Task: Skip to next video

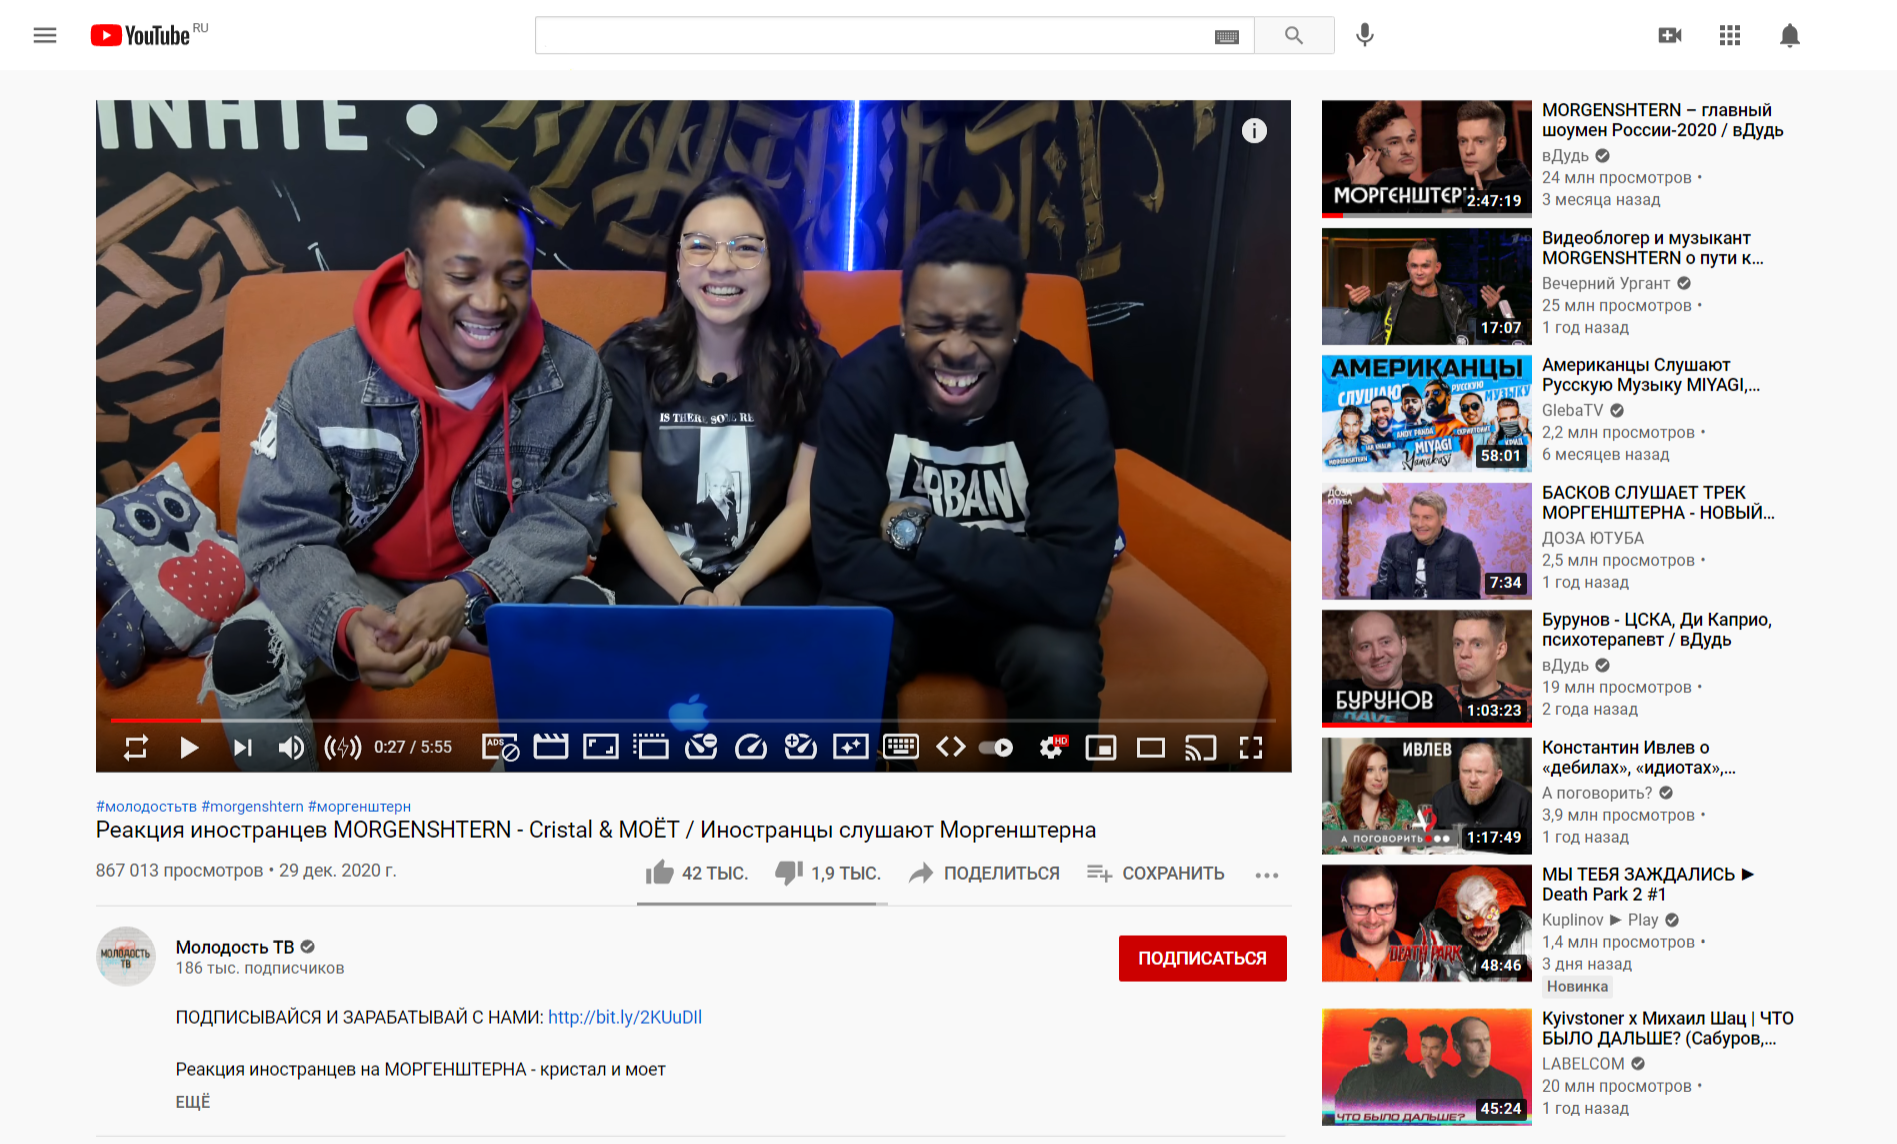Action: coord(242,747)
